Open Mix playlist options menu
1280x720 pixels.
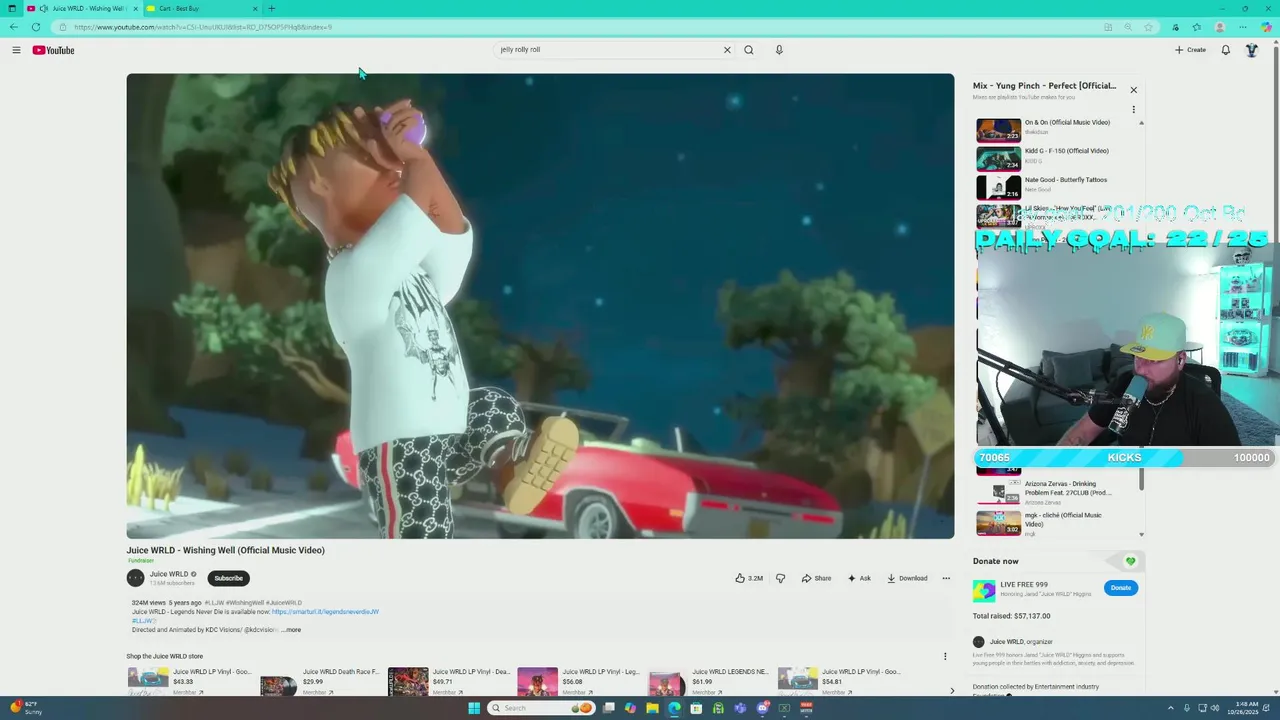click(1133, 110)
